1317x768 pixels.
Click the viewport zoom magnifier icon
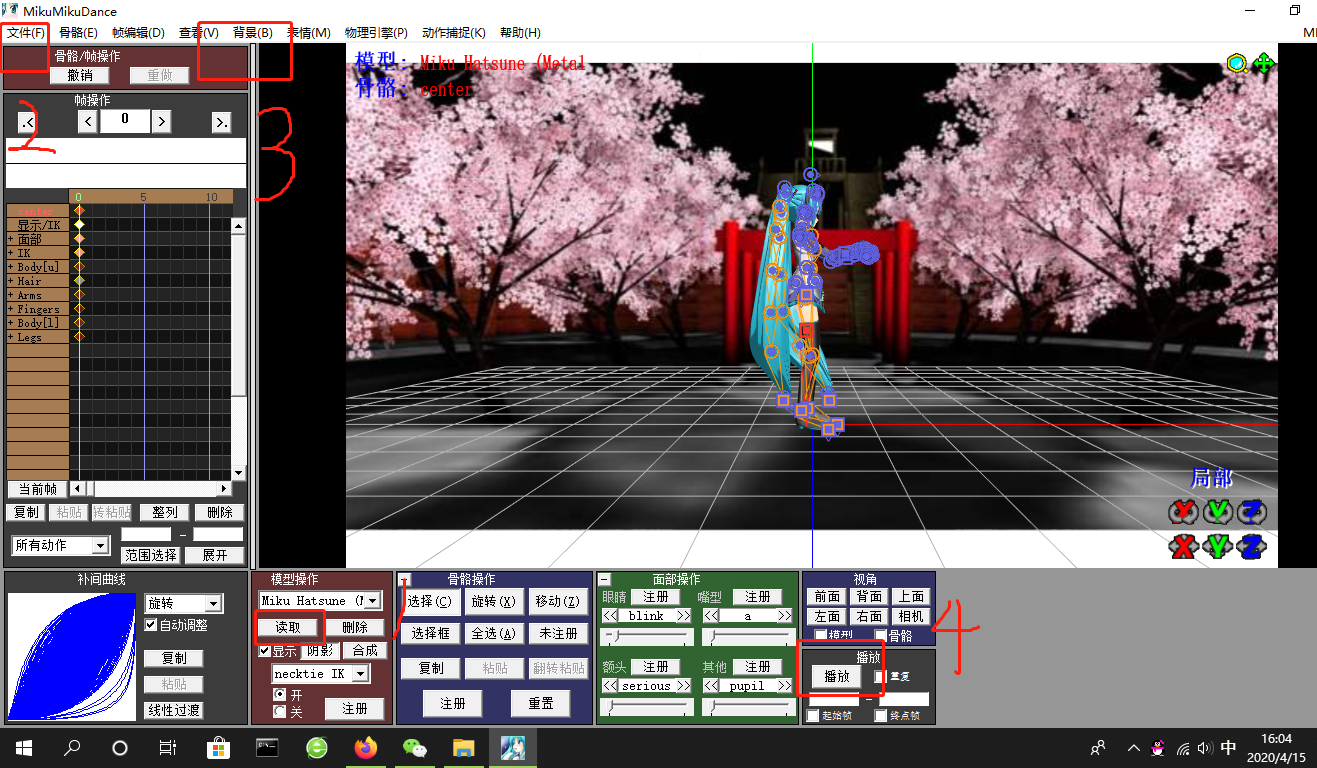coord(1238,63)
